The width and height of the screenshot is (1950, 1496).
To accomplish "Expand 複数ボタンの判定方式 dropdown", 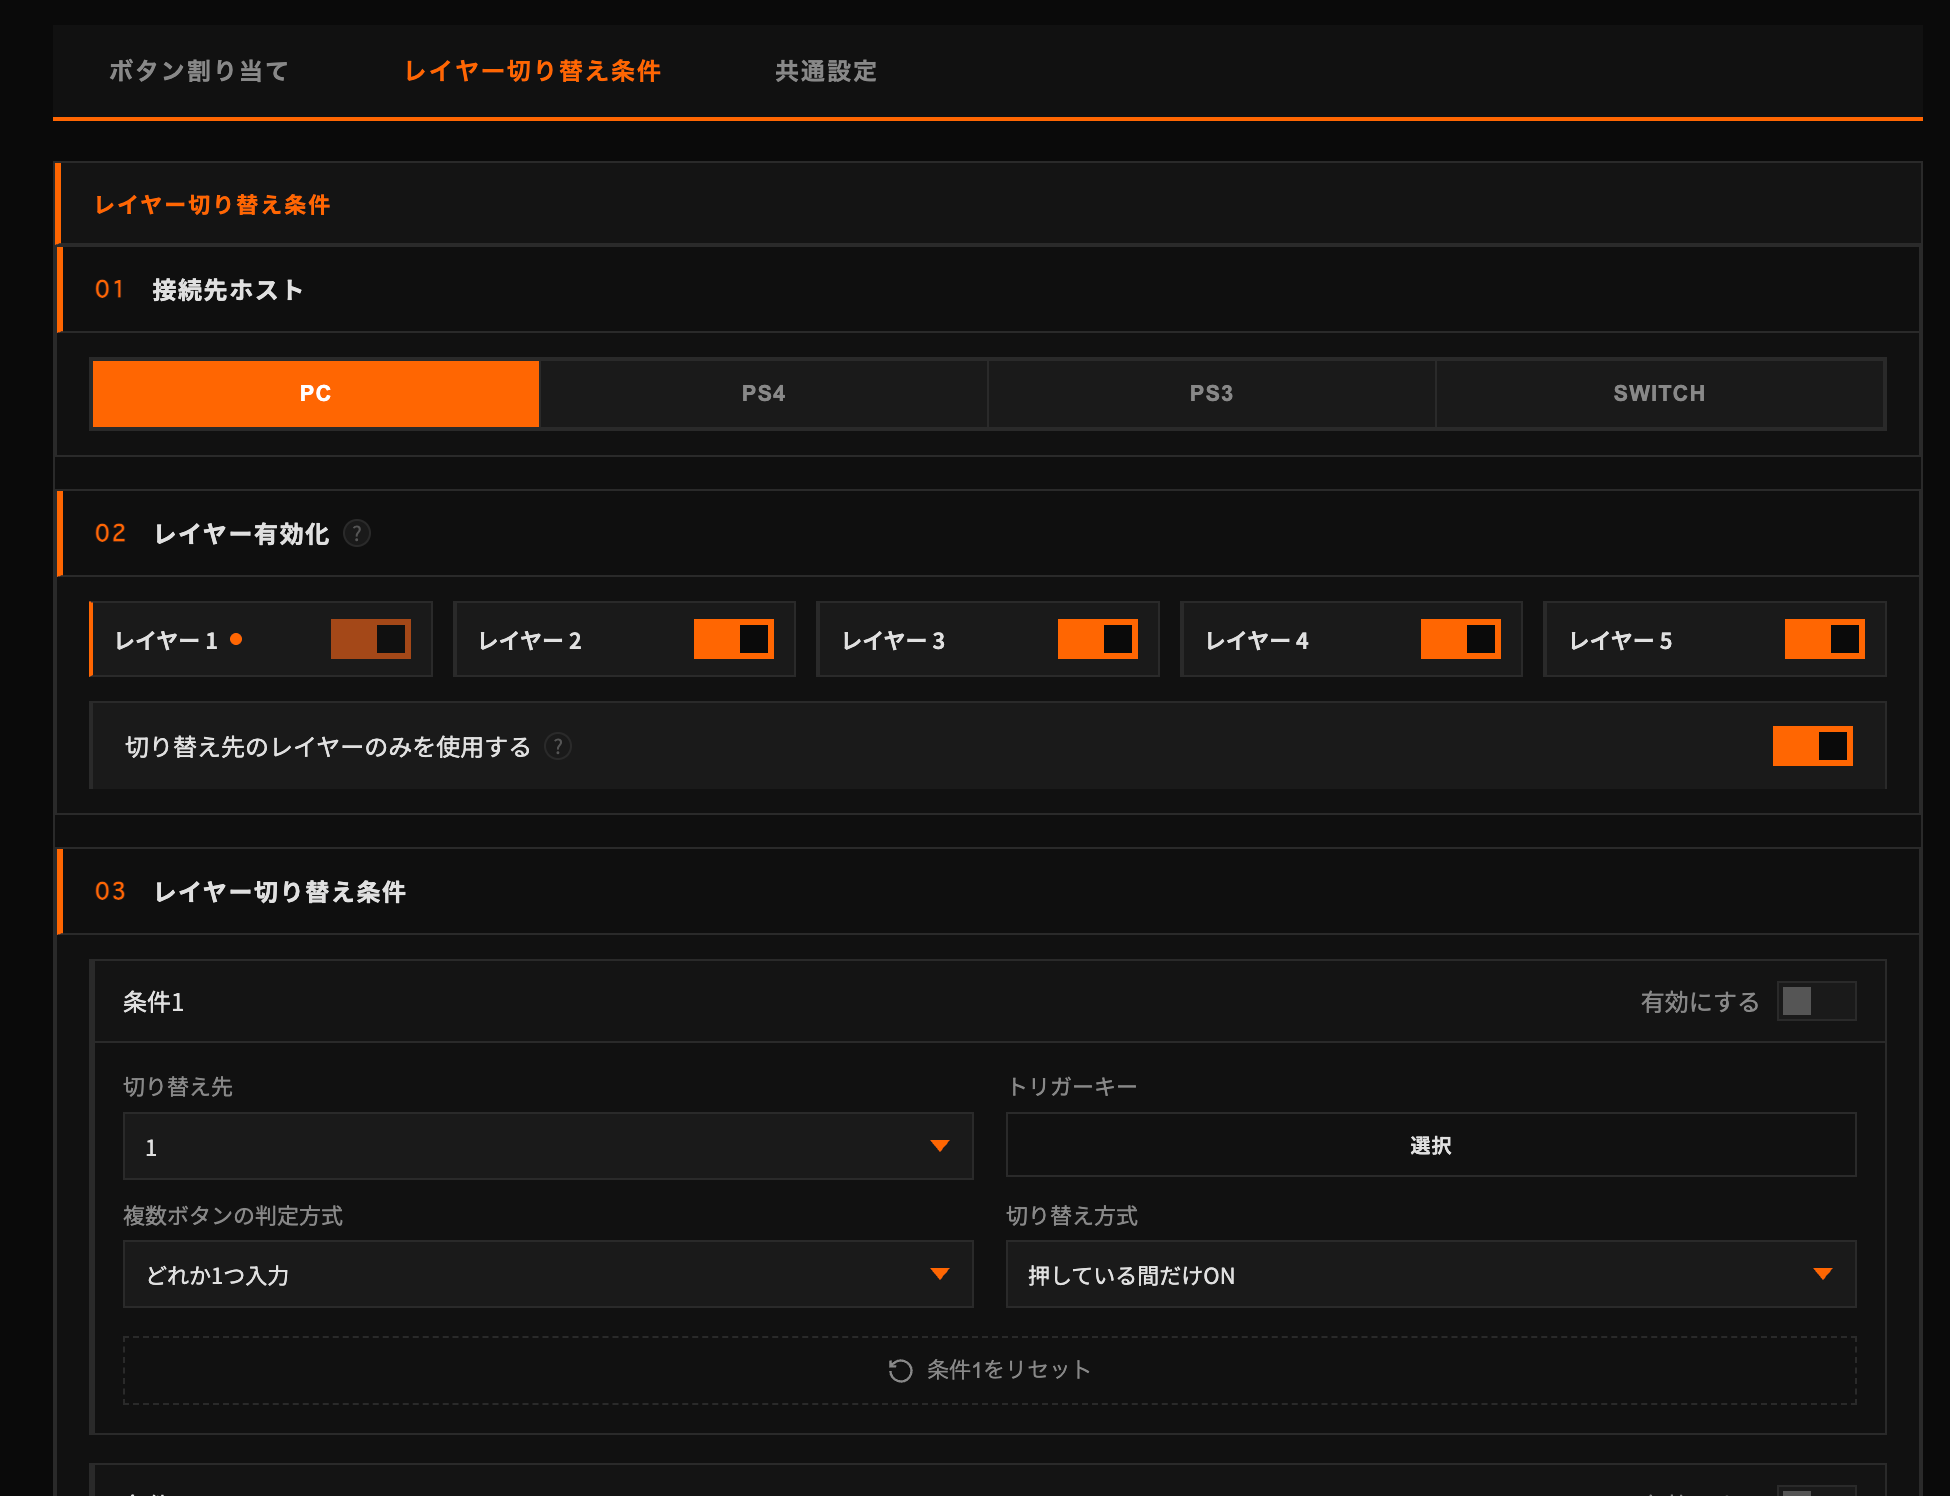I will click(x=547, y=1274).
